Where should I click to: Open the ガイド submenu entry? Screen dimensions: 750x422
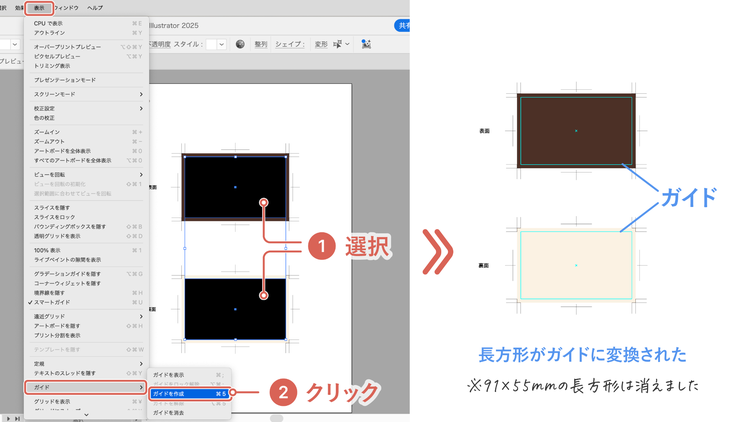(85, 387)
